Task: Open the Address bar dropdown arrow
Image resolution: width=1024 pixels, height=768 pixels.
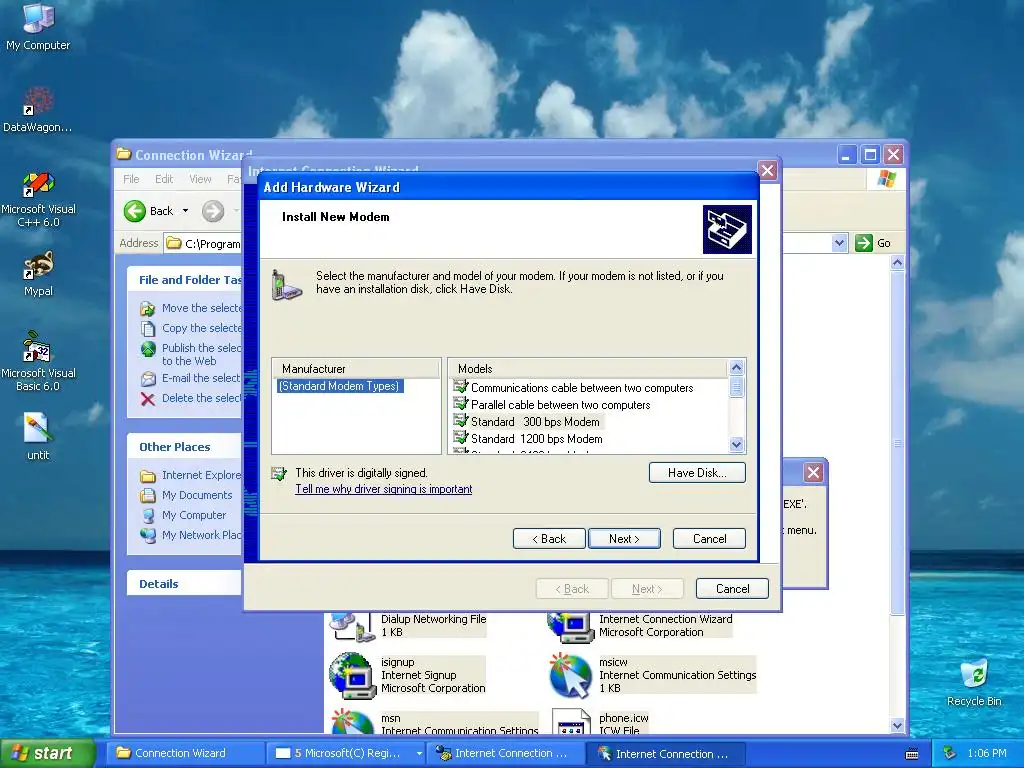Action: pos(839,243)
